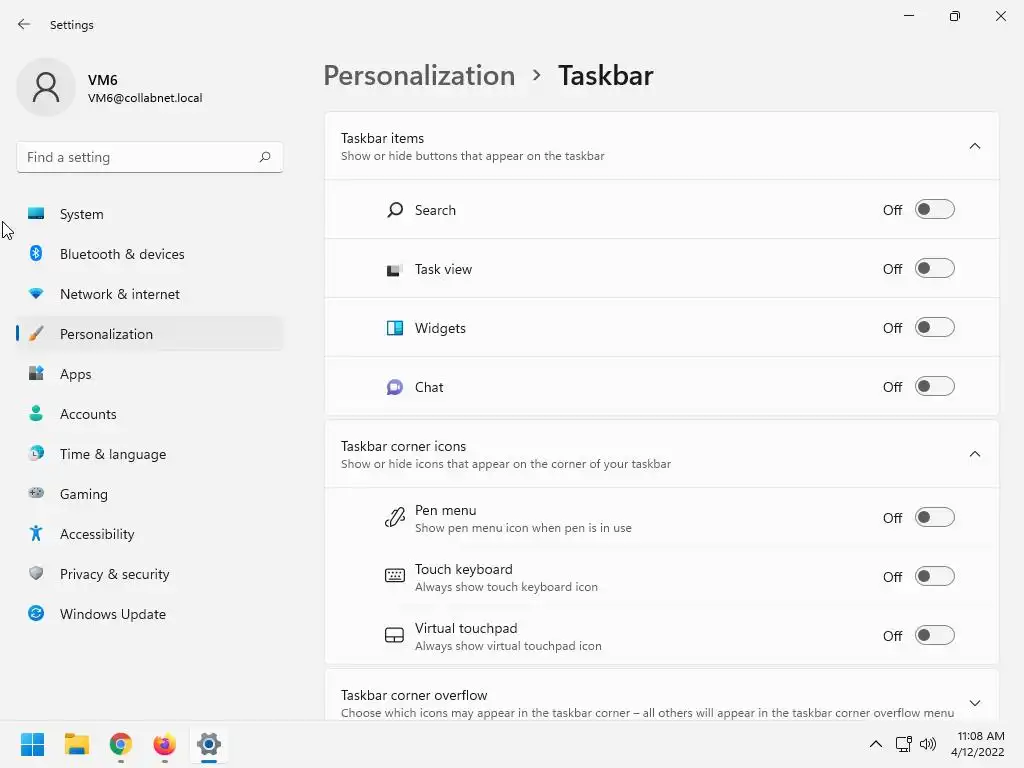
Task: Click the Personalization breadcrumb link
Action: [419, 76]
